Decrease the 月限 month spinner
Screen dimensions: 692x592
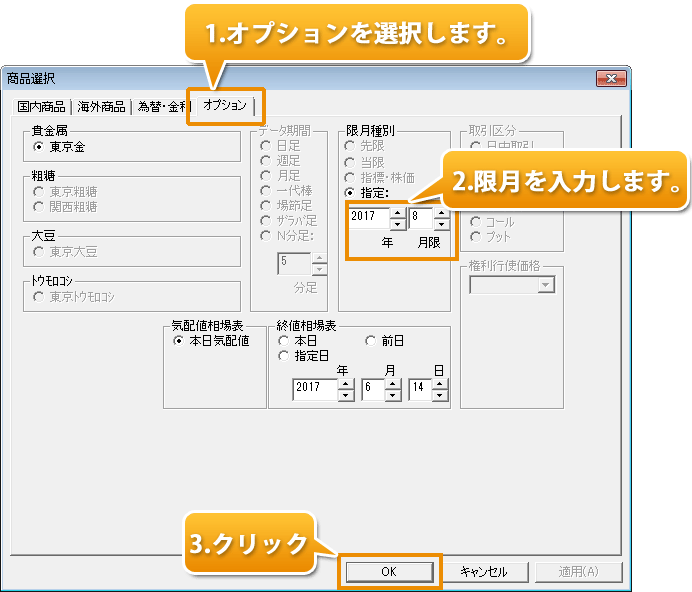(x=441, y=223)
